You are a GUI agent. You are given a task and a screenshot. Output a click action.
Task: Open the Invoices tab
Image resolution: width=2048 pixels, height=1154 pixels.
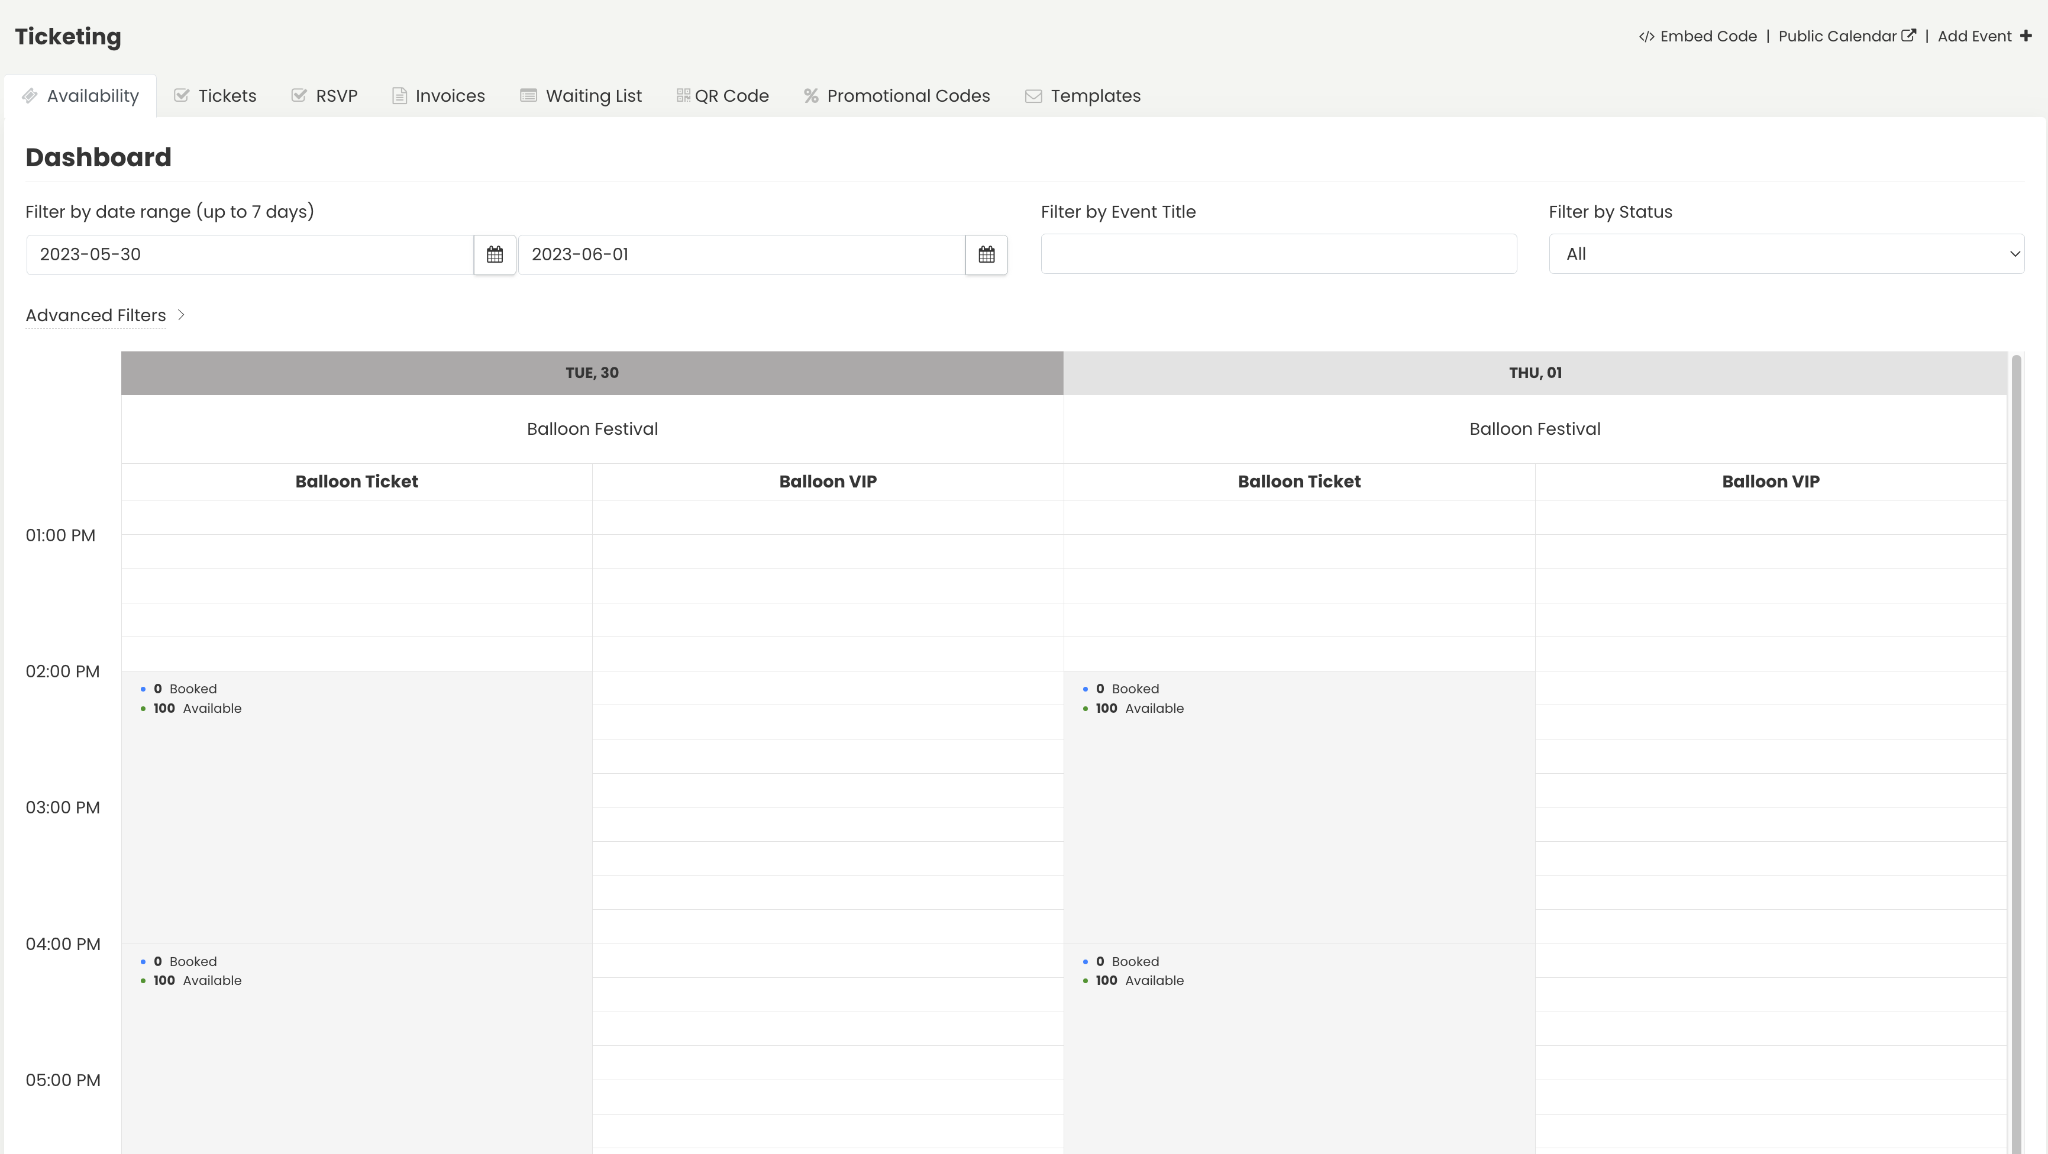[x=438, y=96]
